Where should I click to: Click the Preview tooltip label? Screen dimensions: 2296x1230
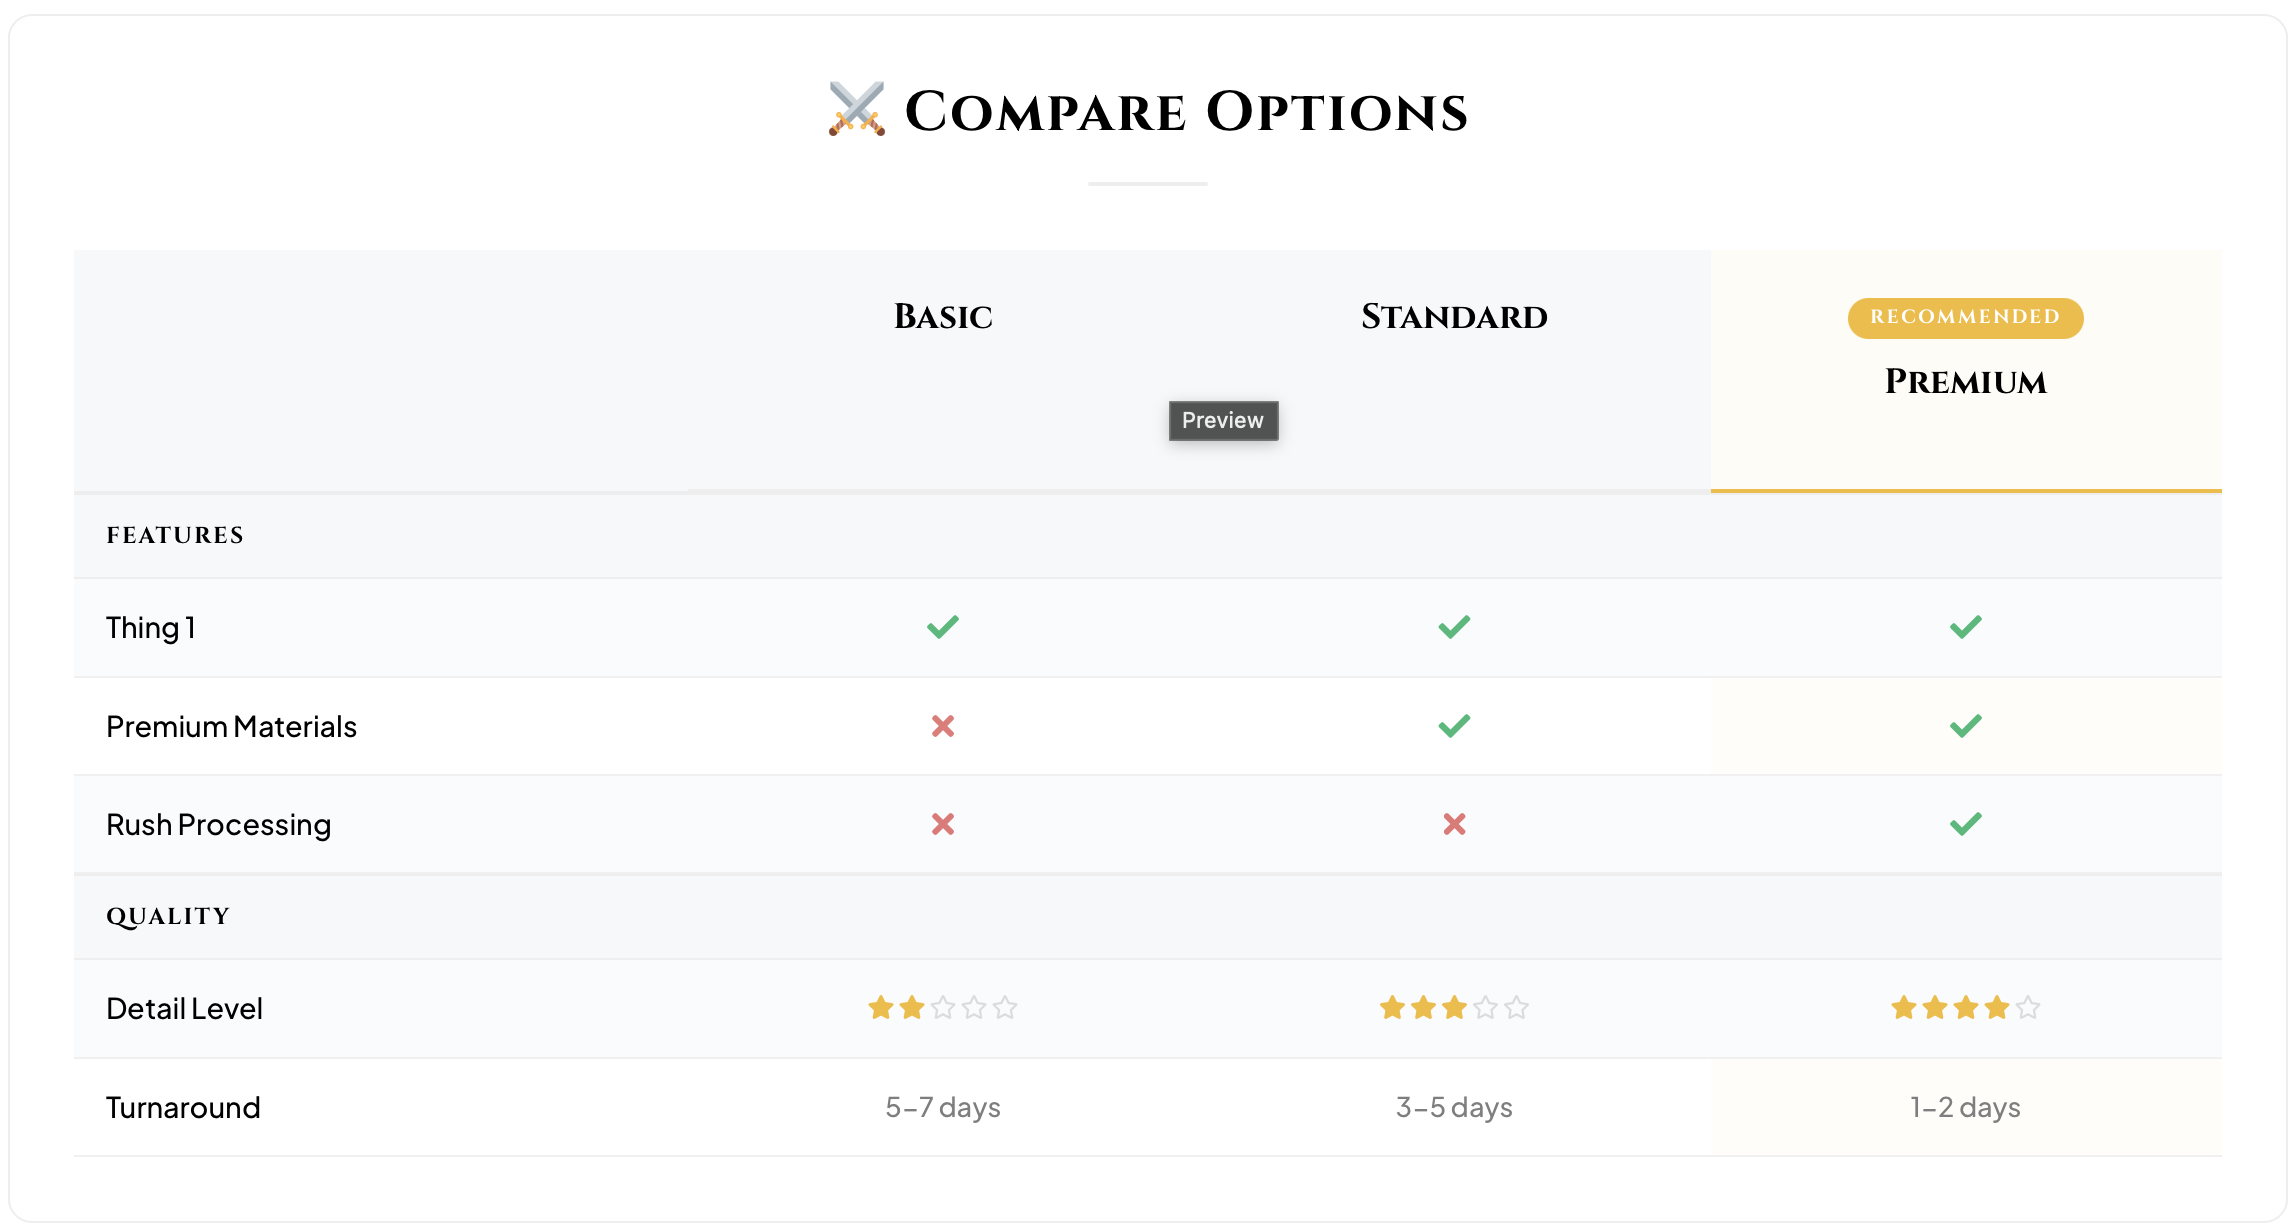[x=1223, y=421]
